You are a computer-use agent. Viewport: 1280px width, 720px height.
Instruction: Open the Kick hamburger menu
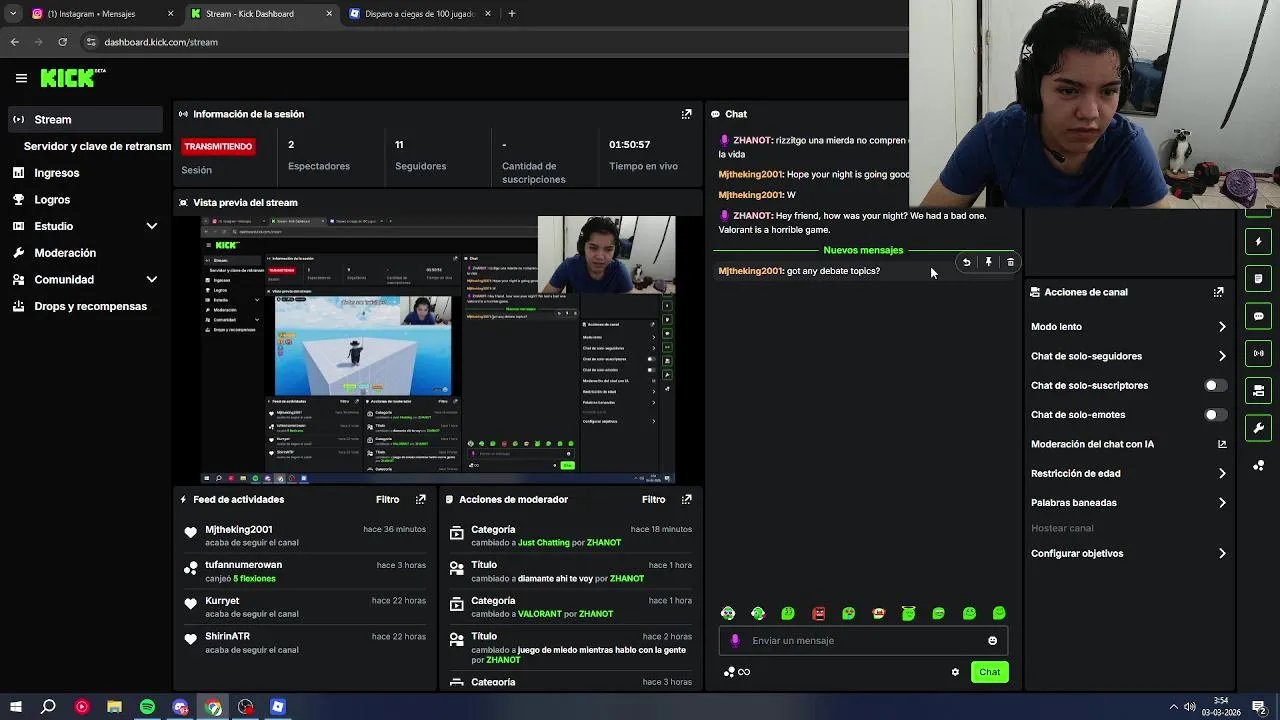point(21,78)
